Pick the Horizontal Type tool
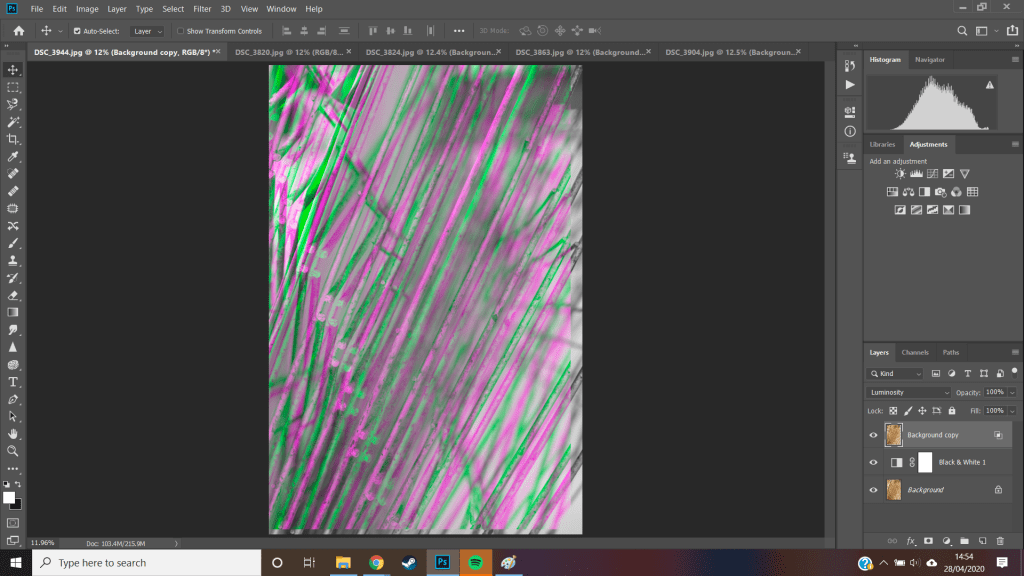 (x=13, y=382)
